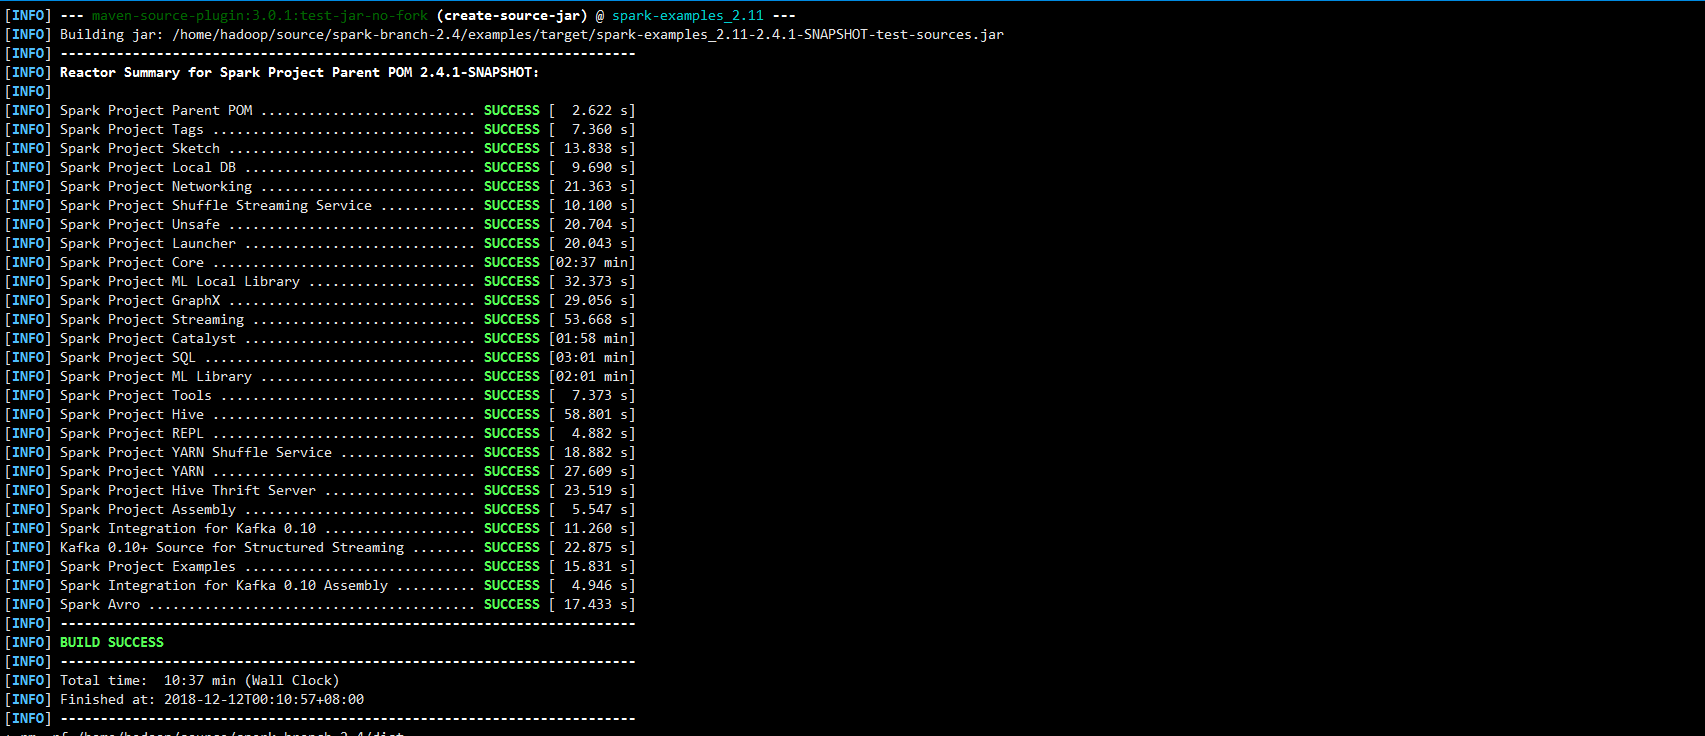
Task: Click 'Spark Project SQL' text
Action: point(128,358)
